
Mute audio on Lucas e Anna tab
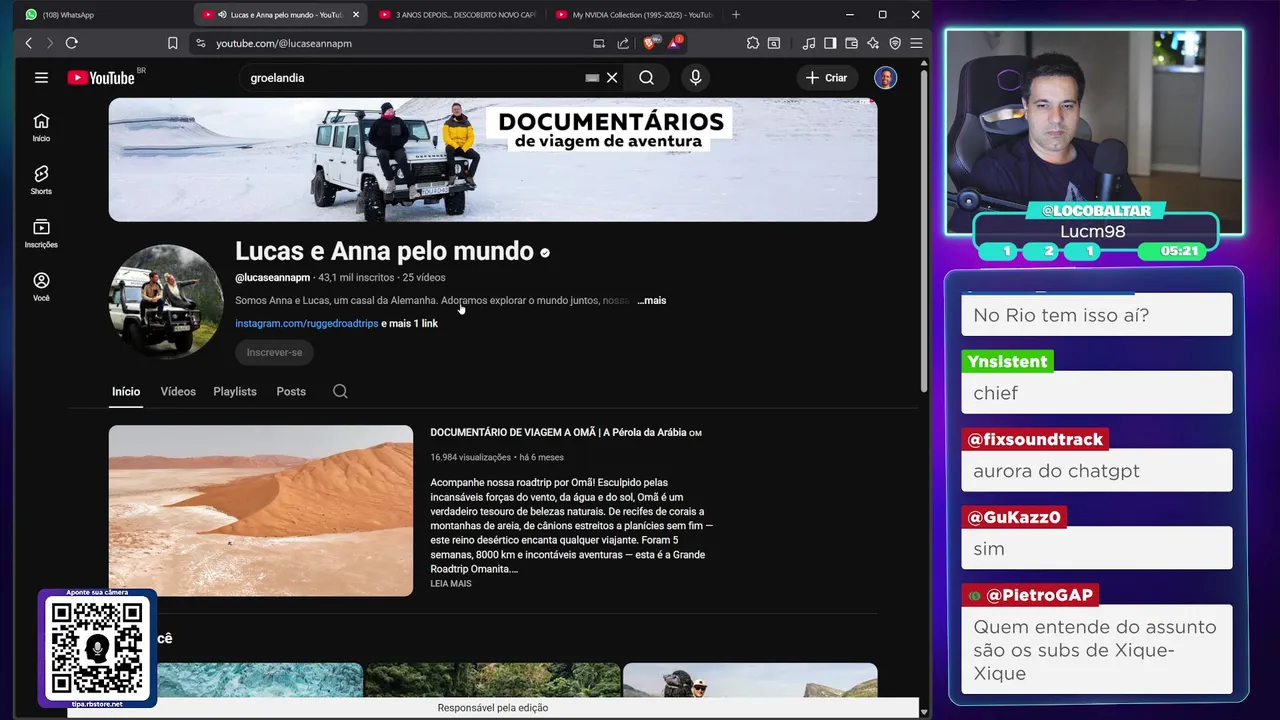221,14
